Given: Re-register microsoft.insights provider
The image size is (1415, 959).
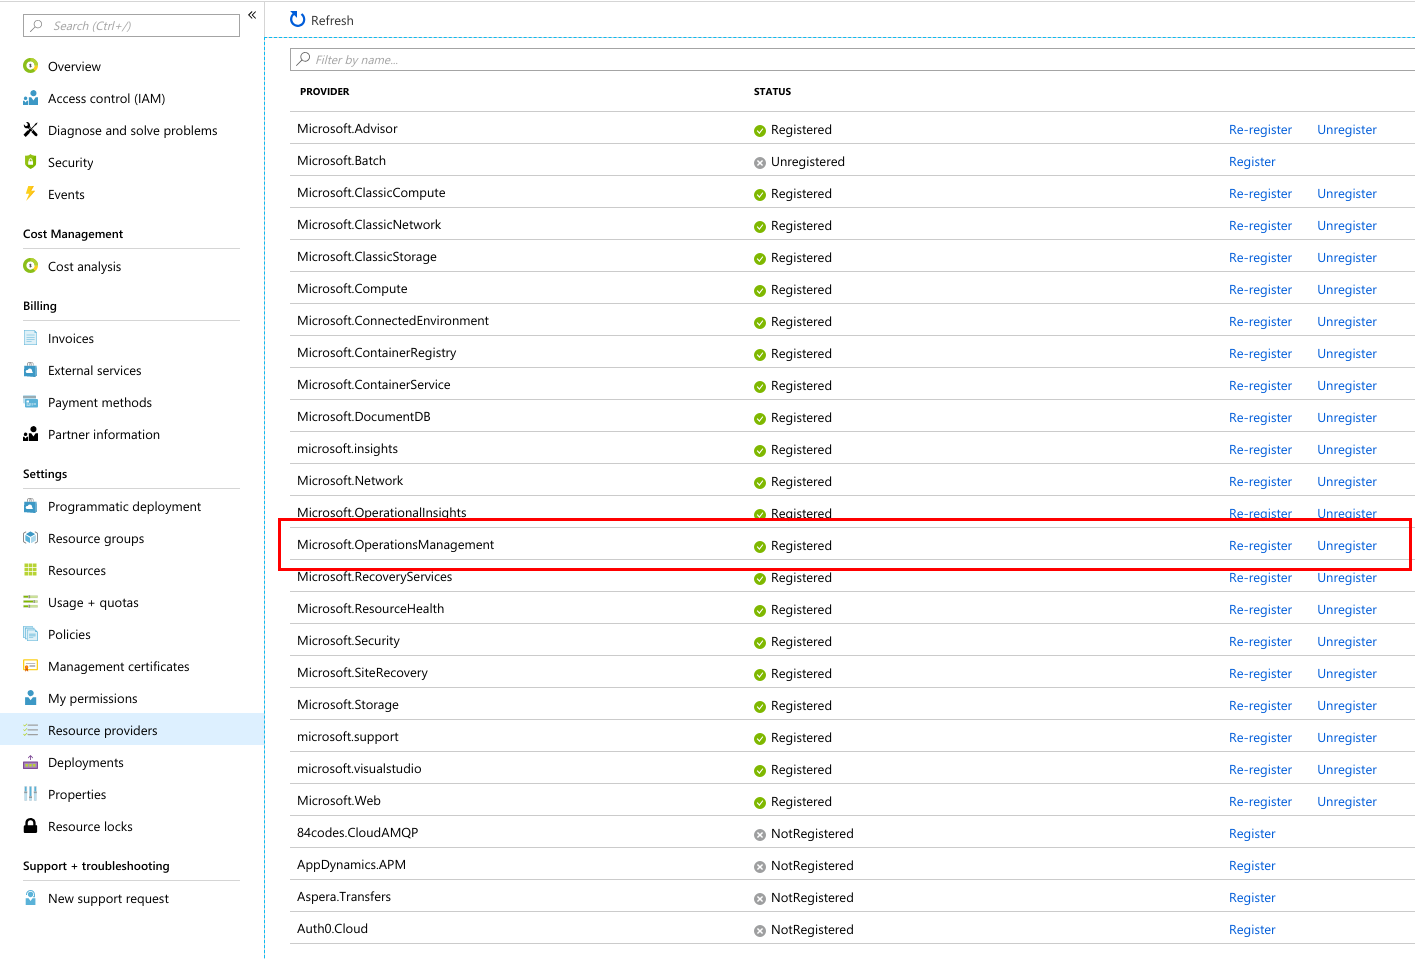Looking at the screenshot, I should (x=1260, y=450).
